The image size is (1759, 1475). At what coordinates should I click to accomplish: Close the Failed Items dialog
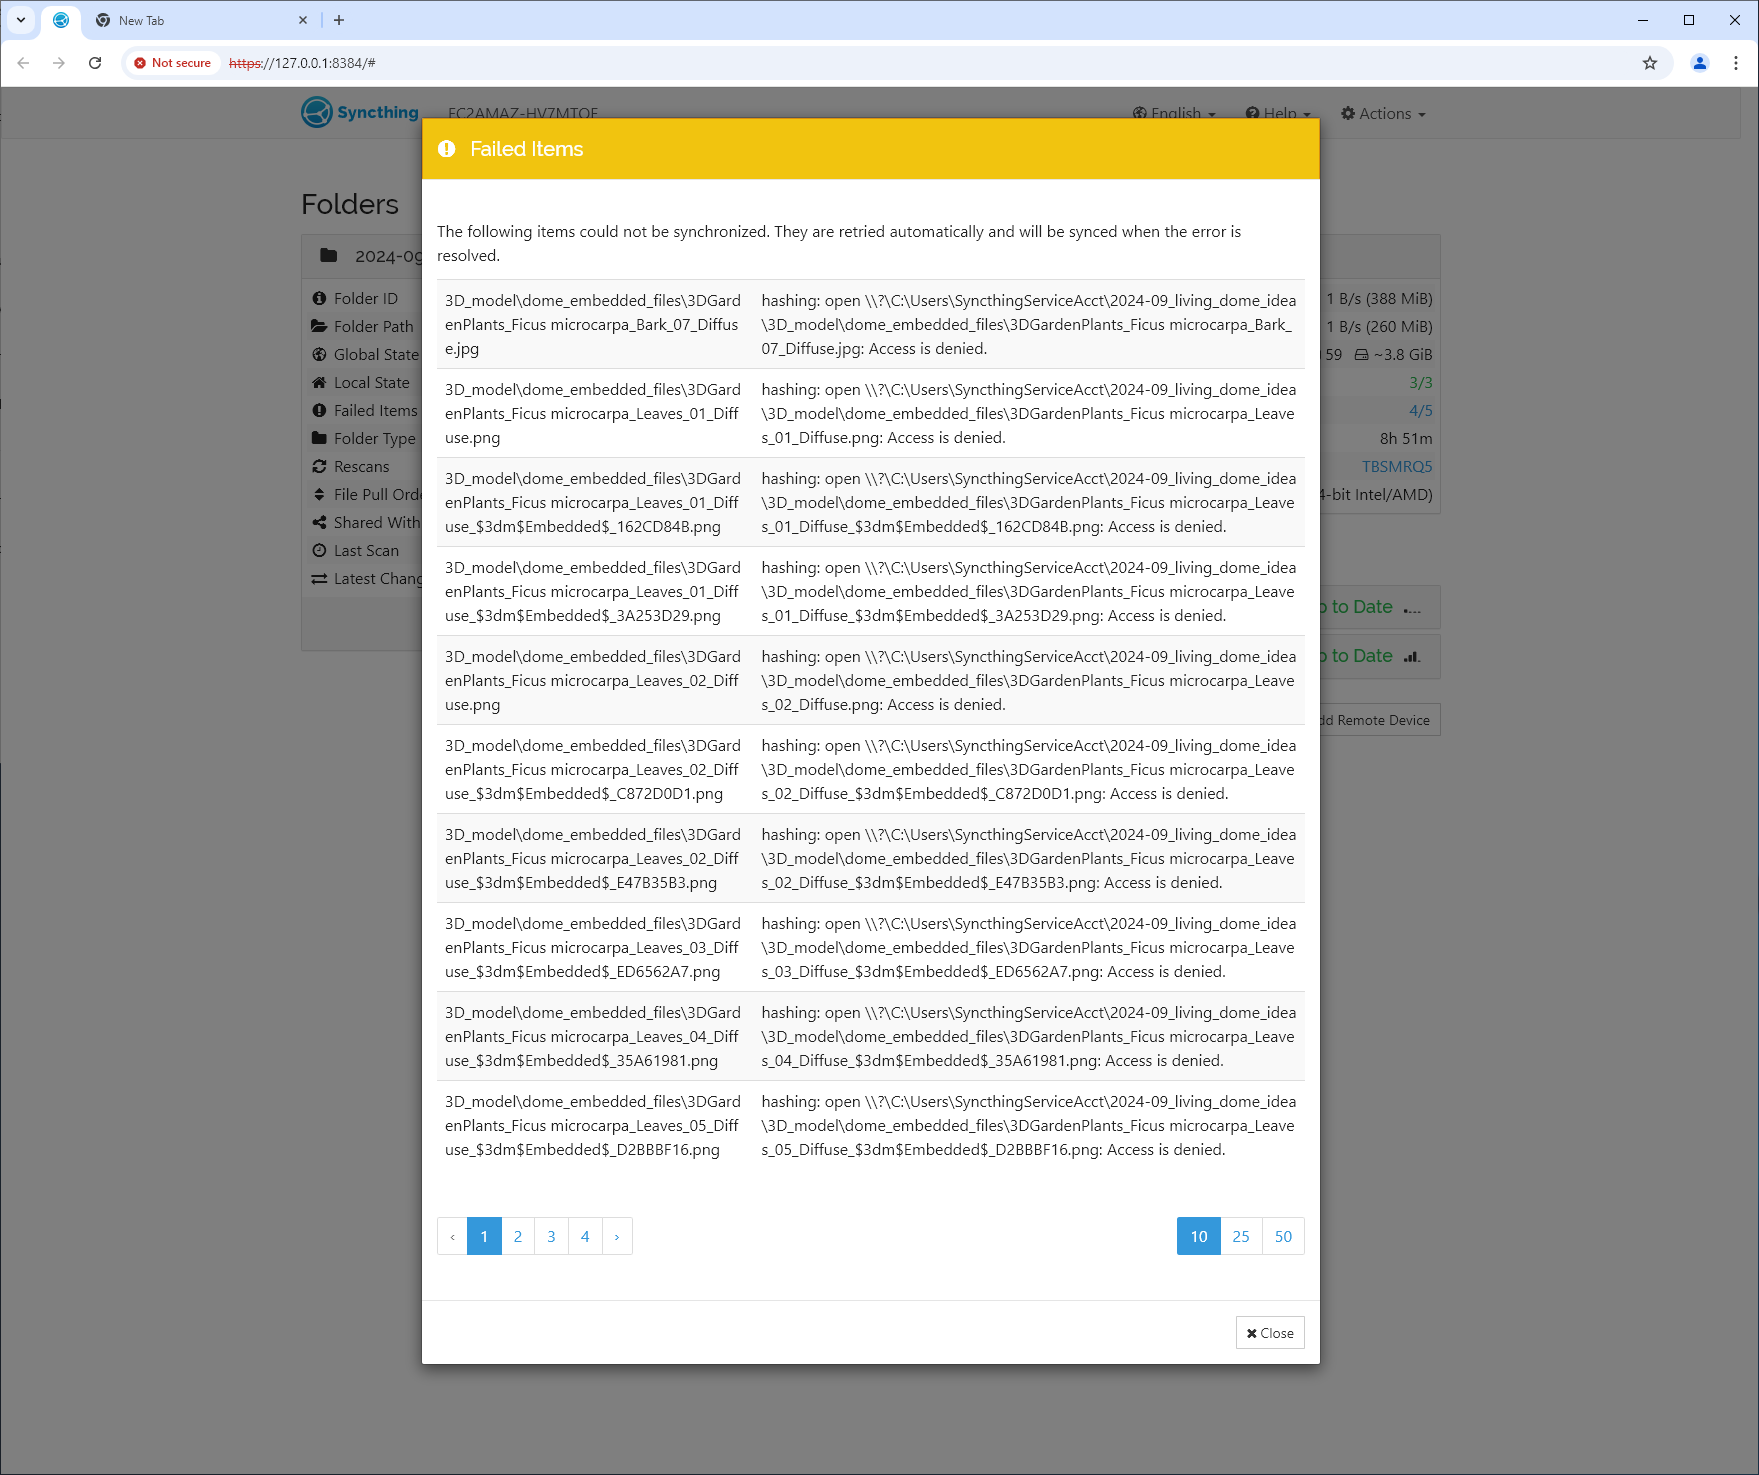pos(1270,1333)
